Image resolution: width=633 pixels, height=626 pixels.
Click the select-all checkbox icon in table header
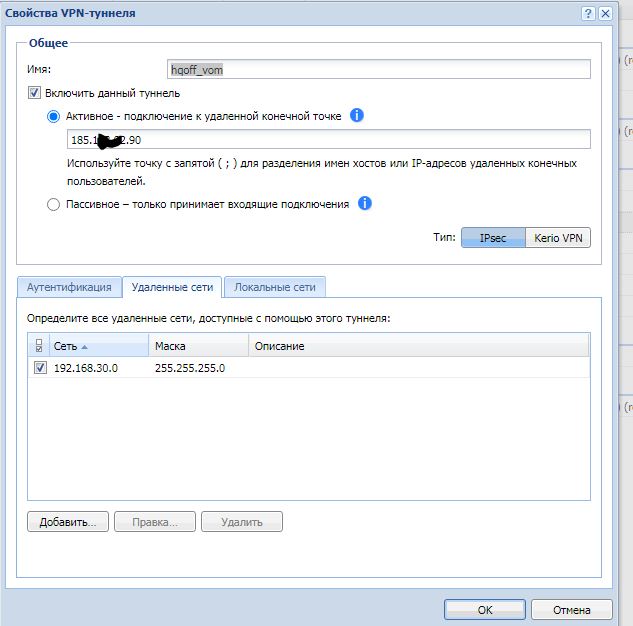[x=39, y=345]
